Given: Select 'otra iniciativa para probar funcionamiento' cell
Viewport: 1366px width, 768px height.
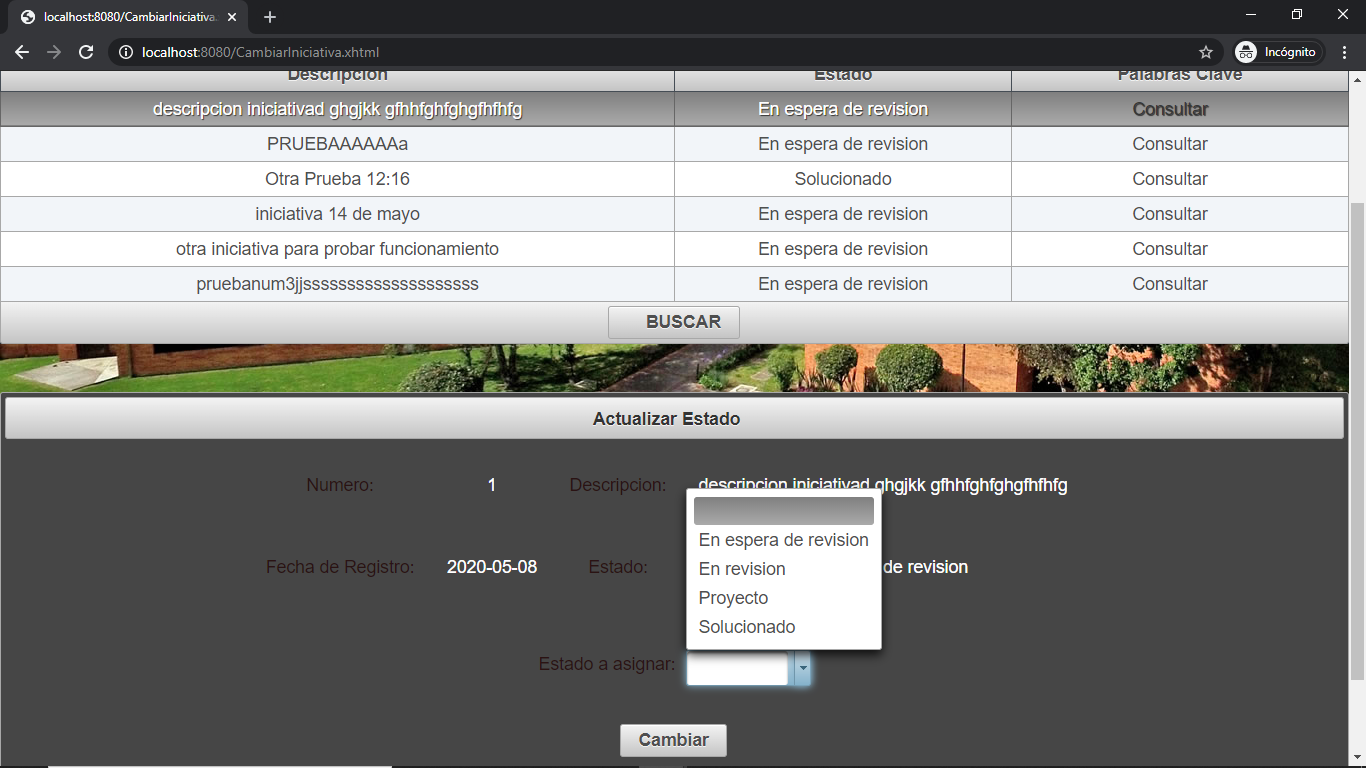Looking at the screenshot, I should (x=337, y=249).
